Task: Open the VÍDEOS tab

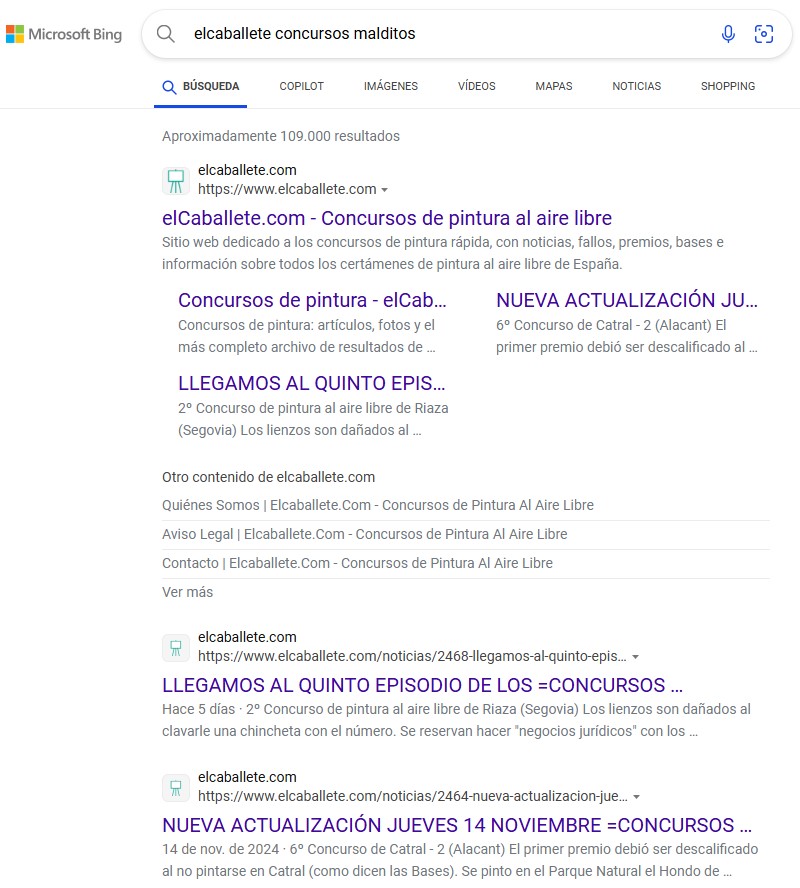Action: (x=477, y=86)
